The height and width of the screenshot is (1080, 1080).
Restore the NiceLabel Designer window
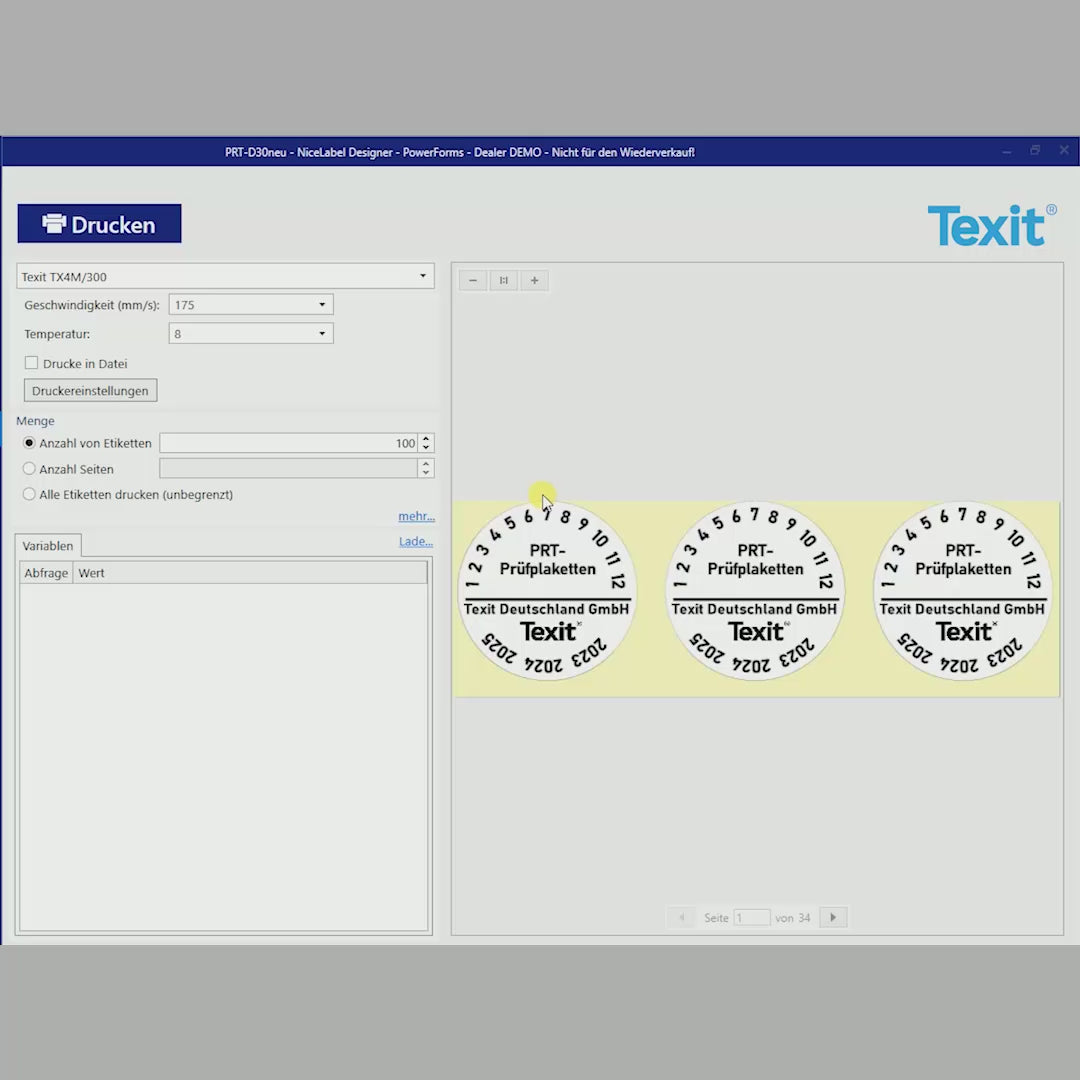1035,150
